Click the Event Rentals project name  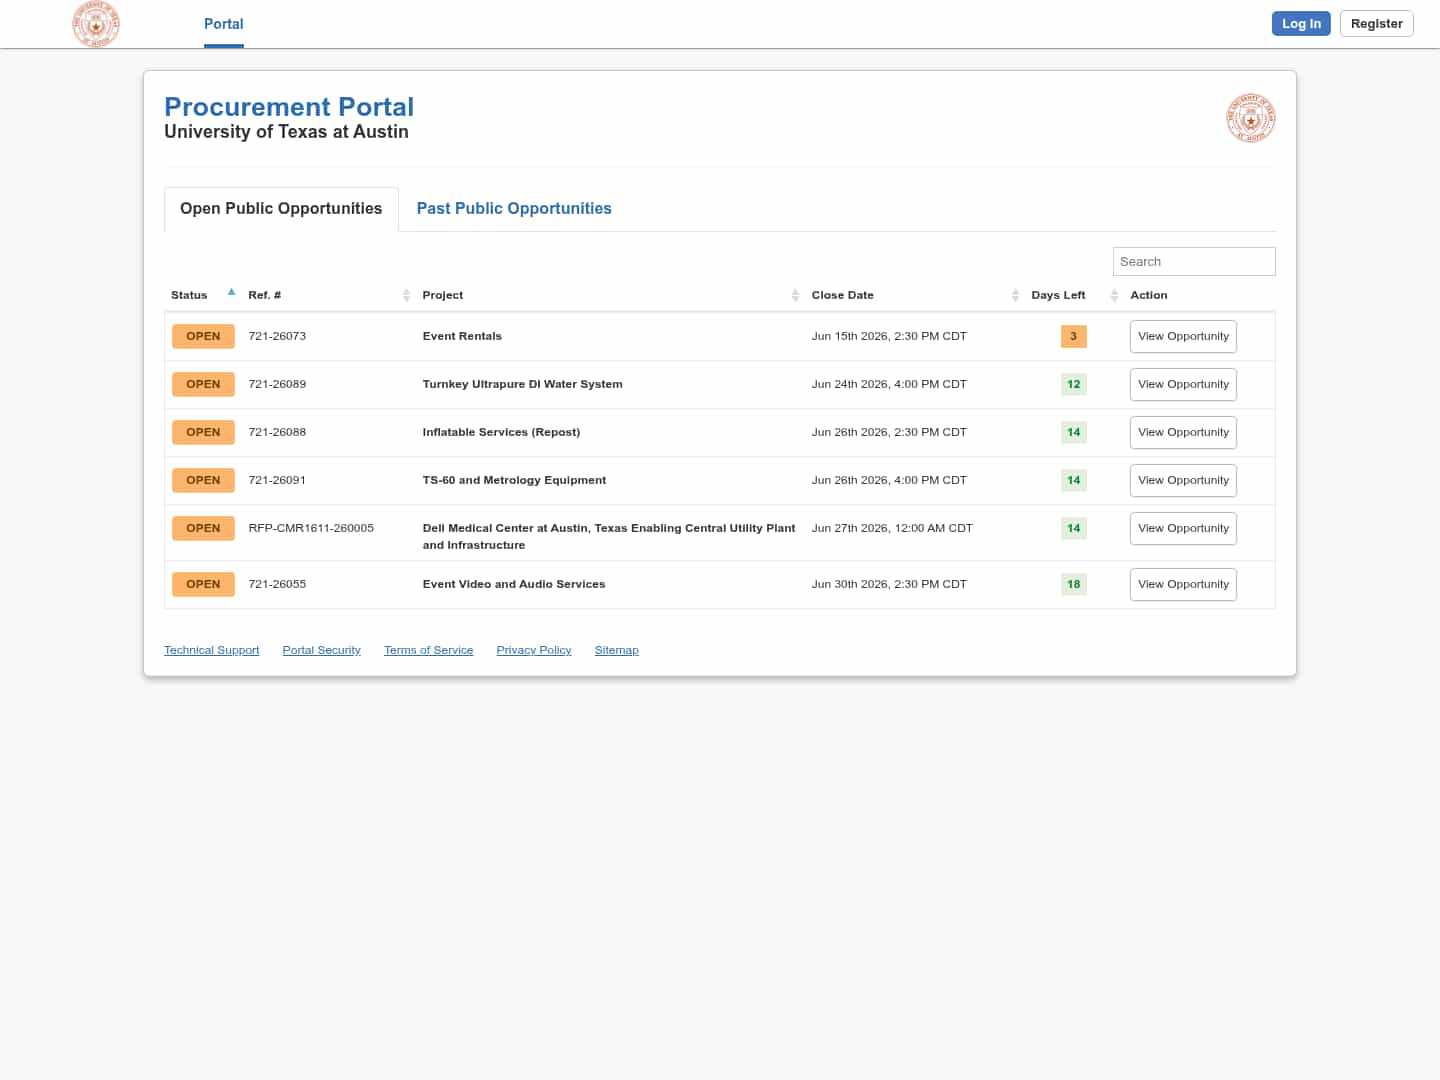pyautogui.click(x=462, y=337)
